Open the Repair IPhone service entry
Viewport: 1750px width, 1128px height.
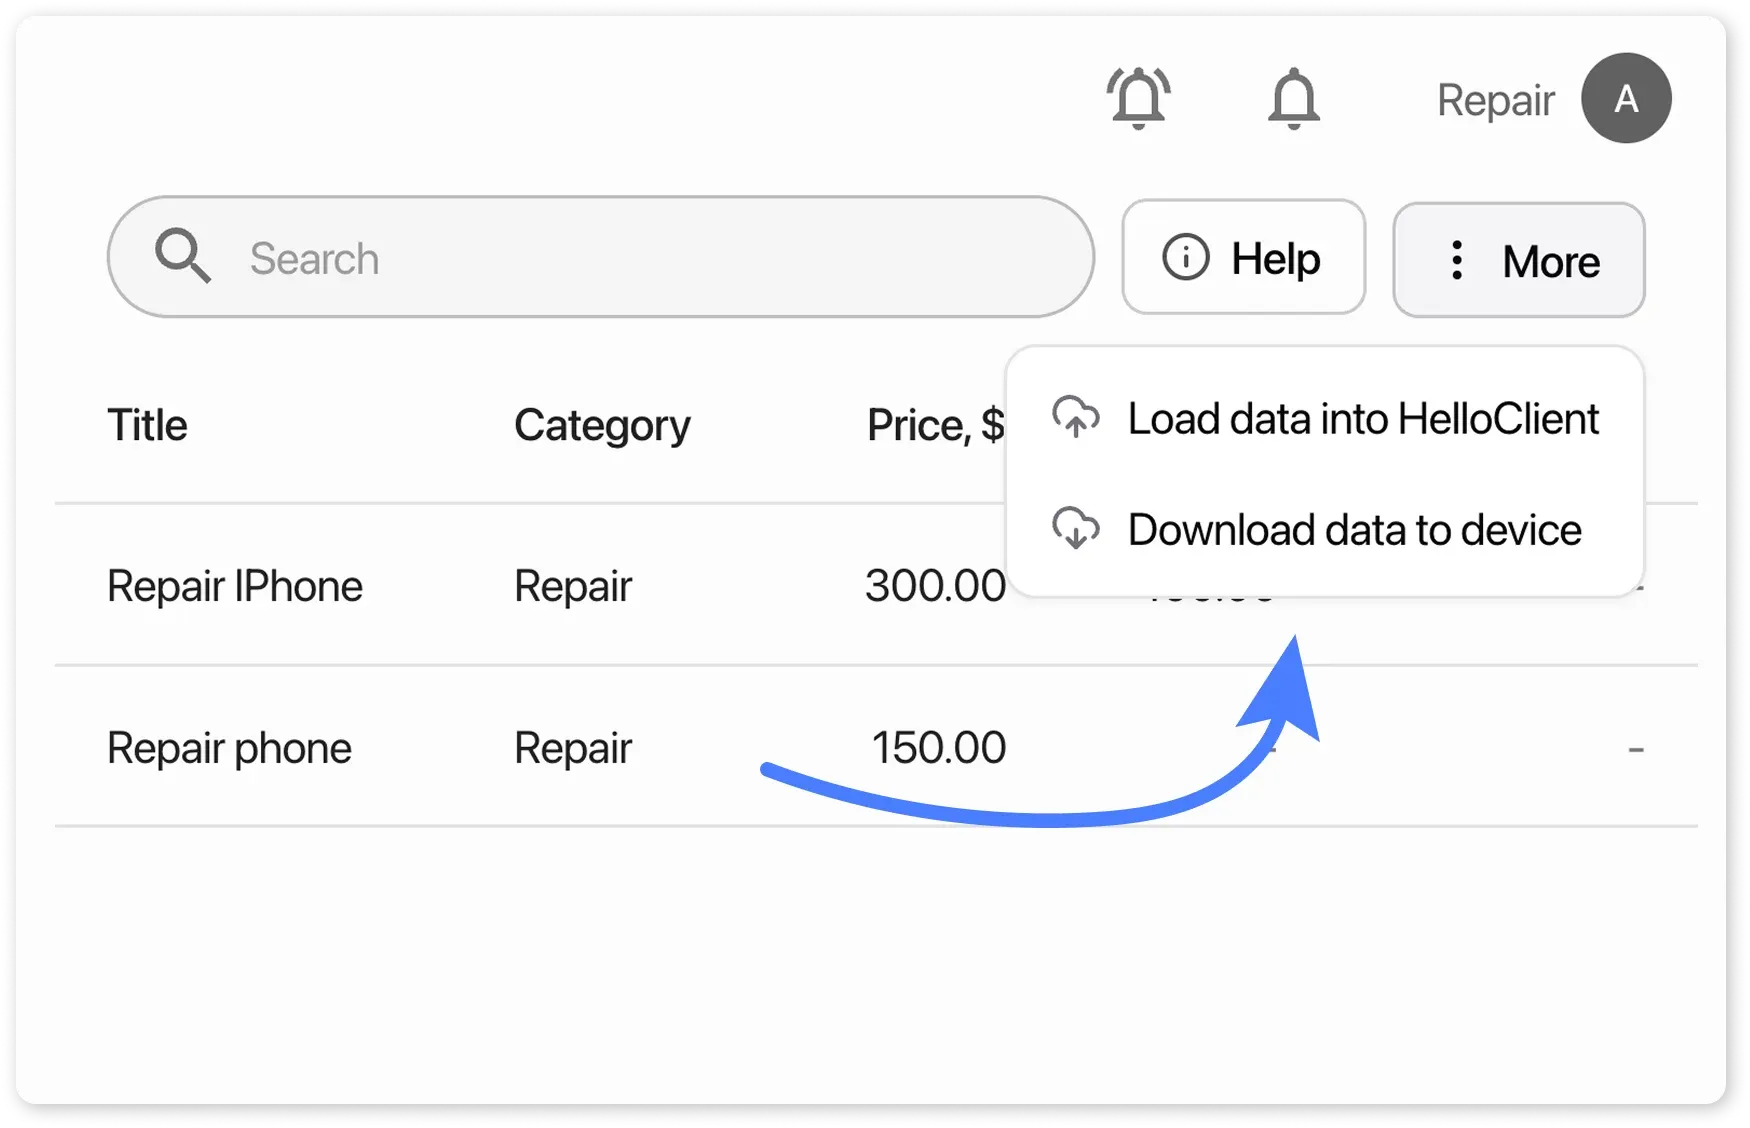point(235,585)
